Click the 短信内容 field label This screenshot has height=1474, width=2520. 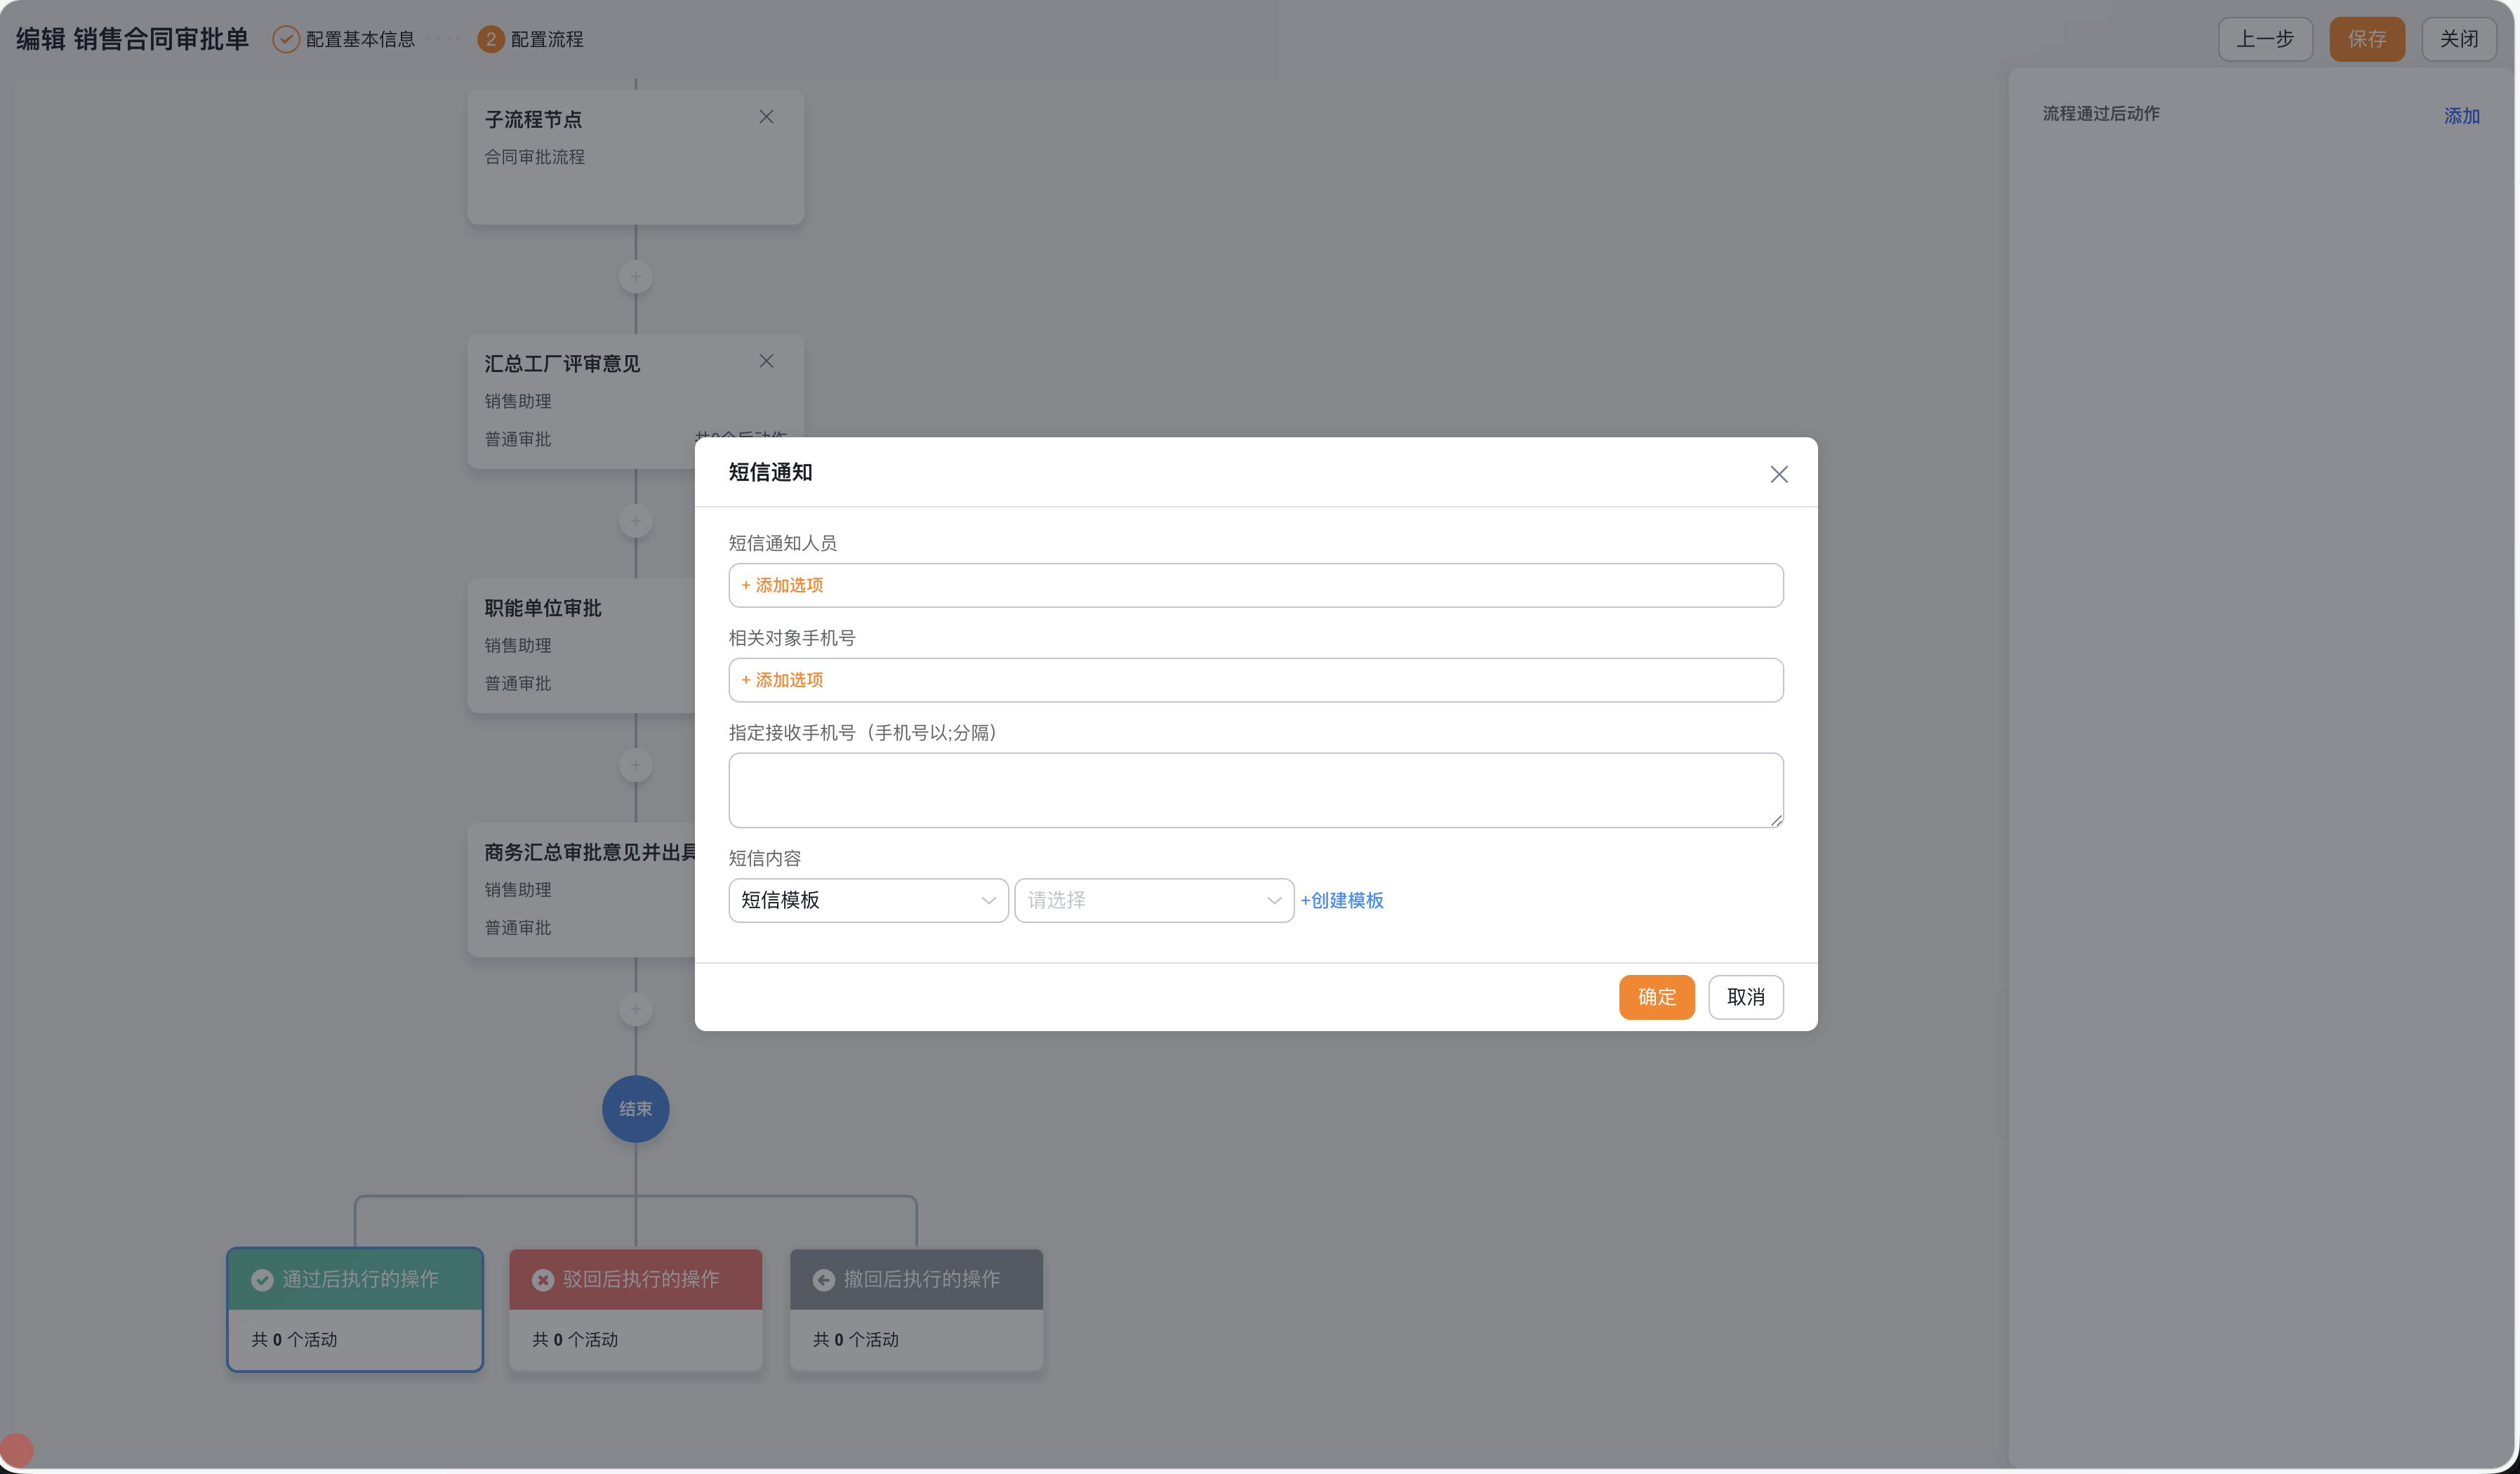(765, 858)
